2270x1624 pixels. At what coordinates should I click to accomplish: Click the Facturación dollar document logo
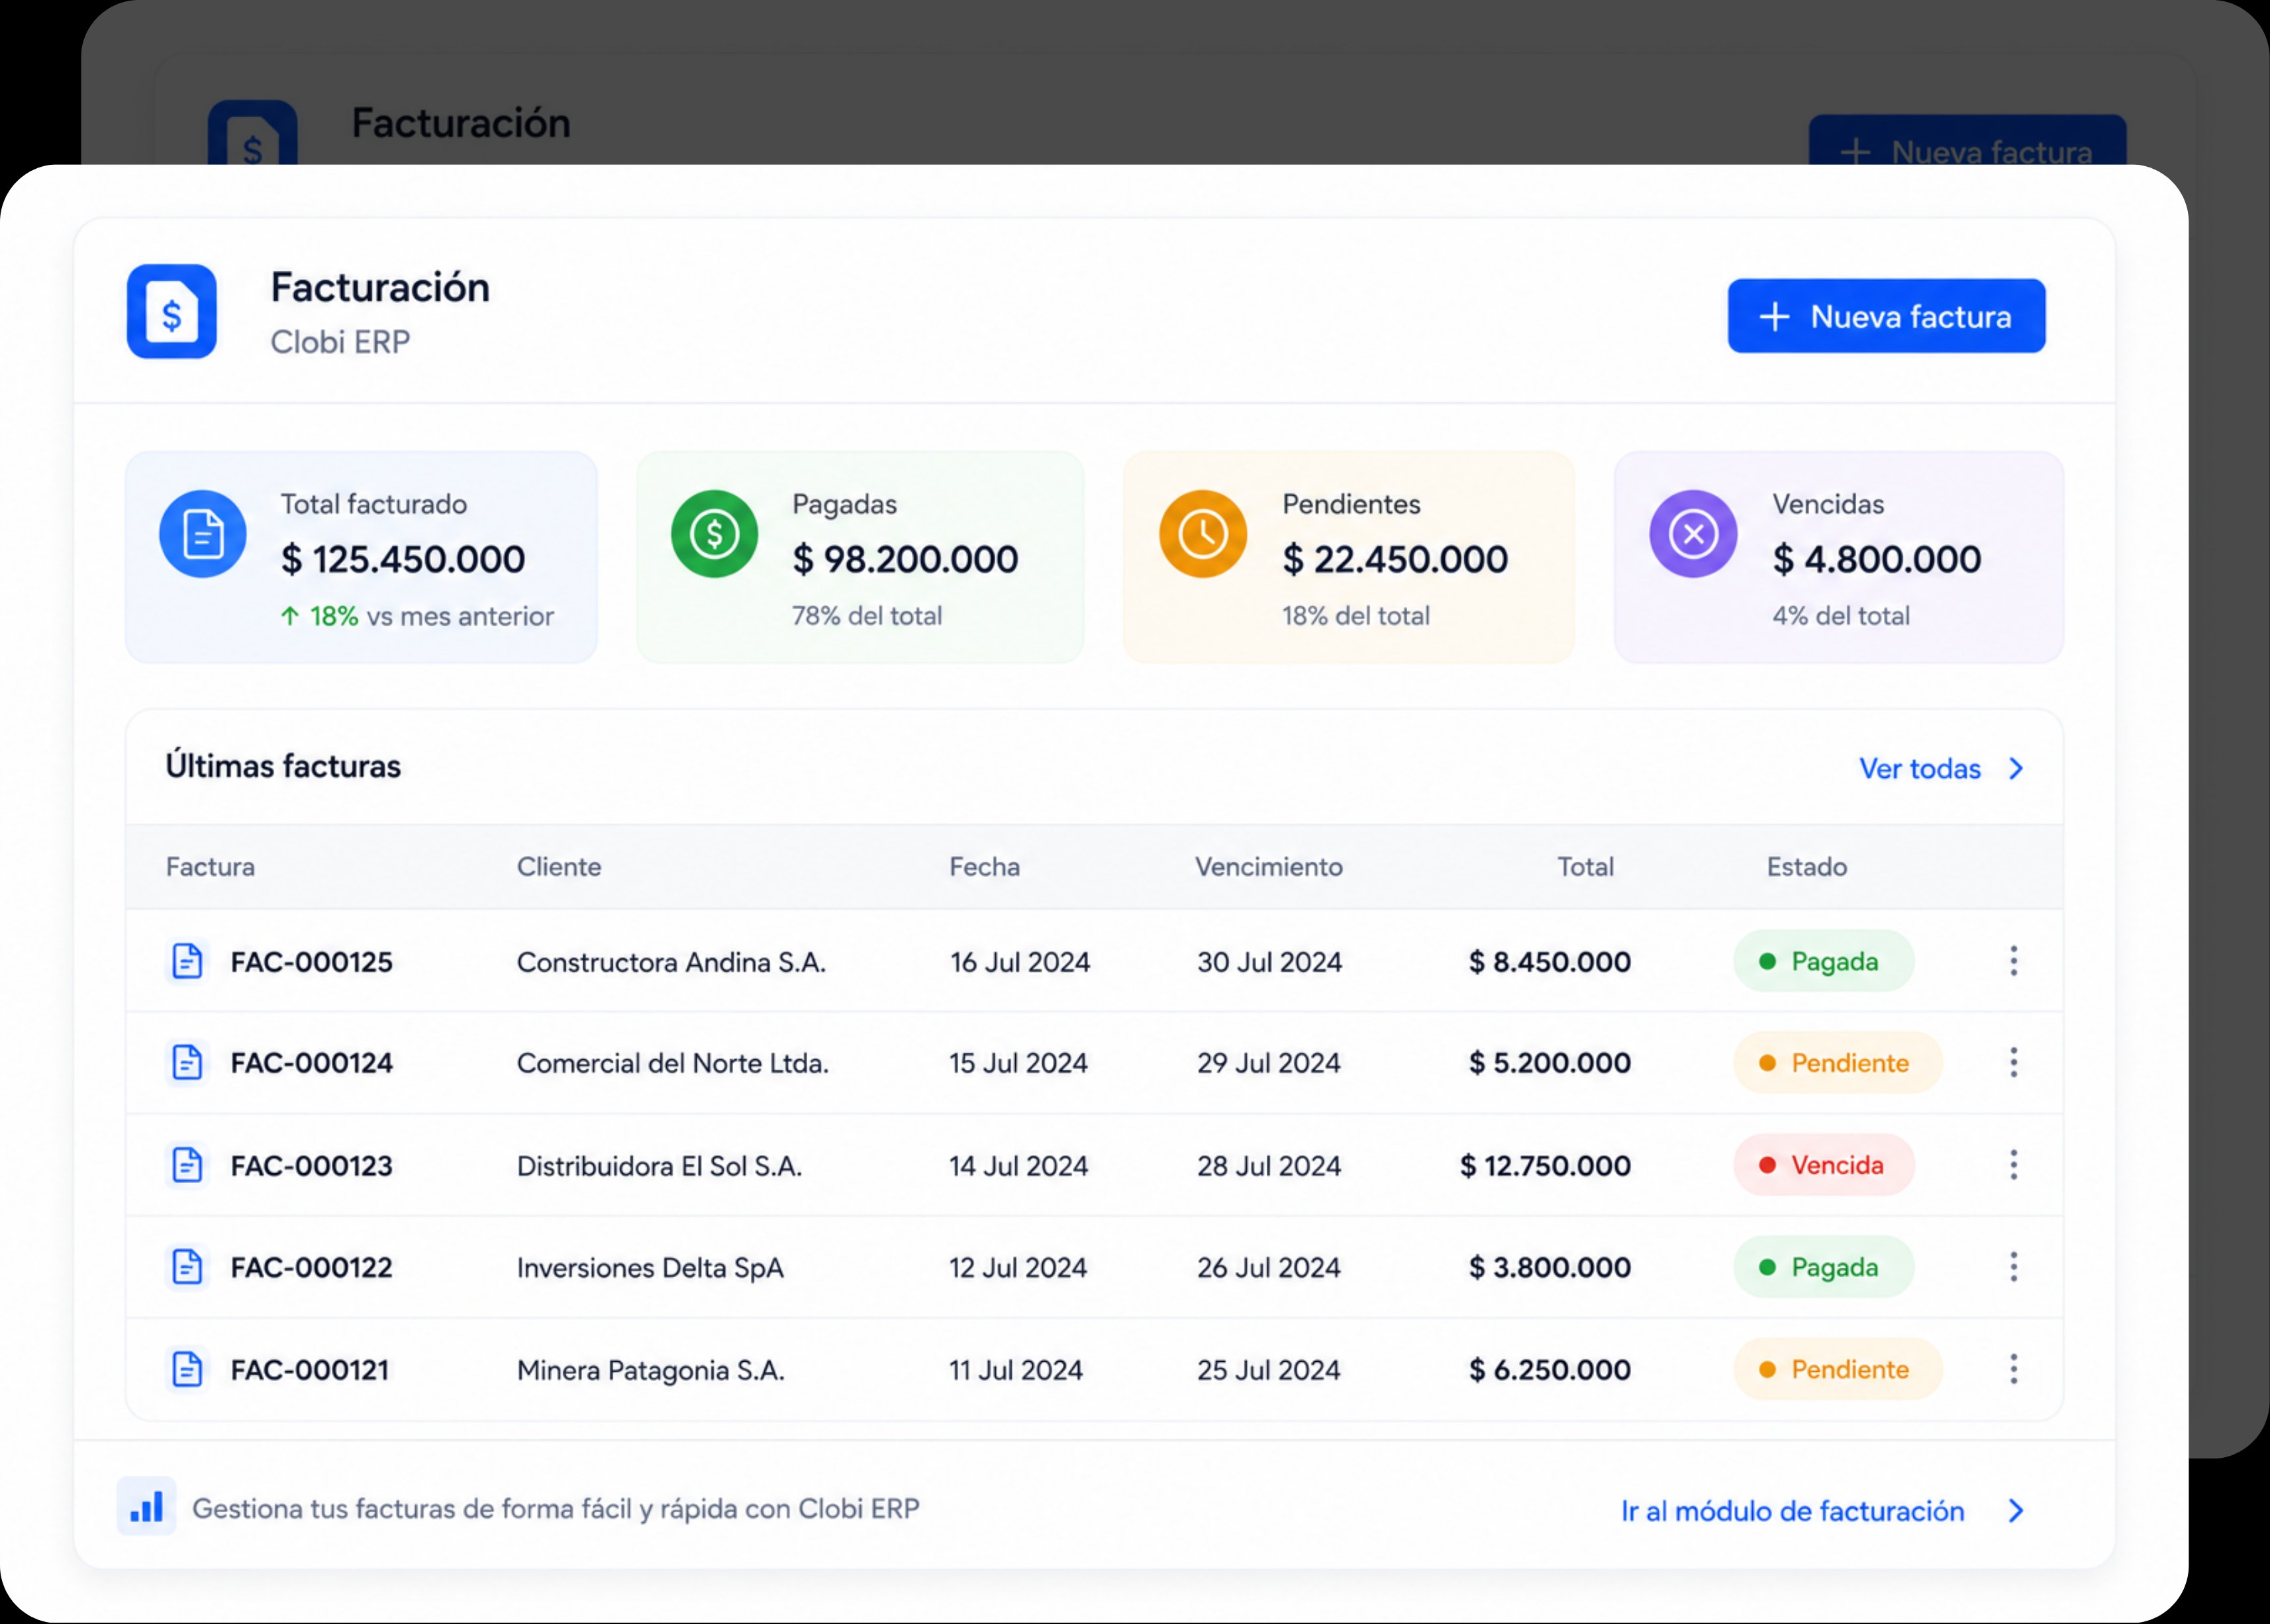[172, 312]
